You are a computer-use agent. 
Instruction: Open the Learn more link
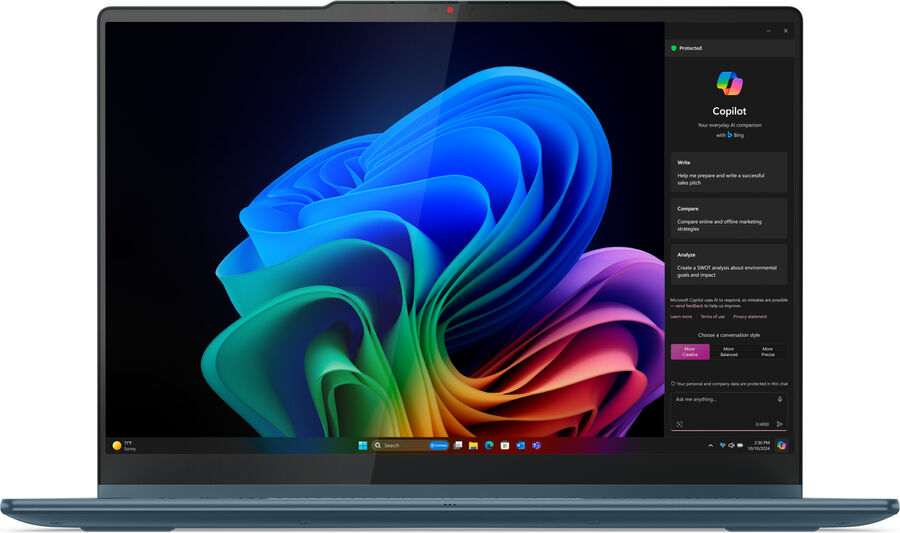[x=681, y=317]
